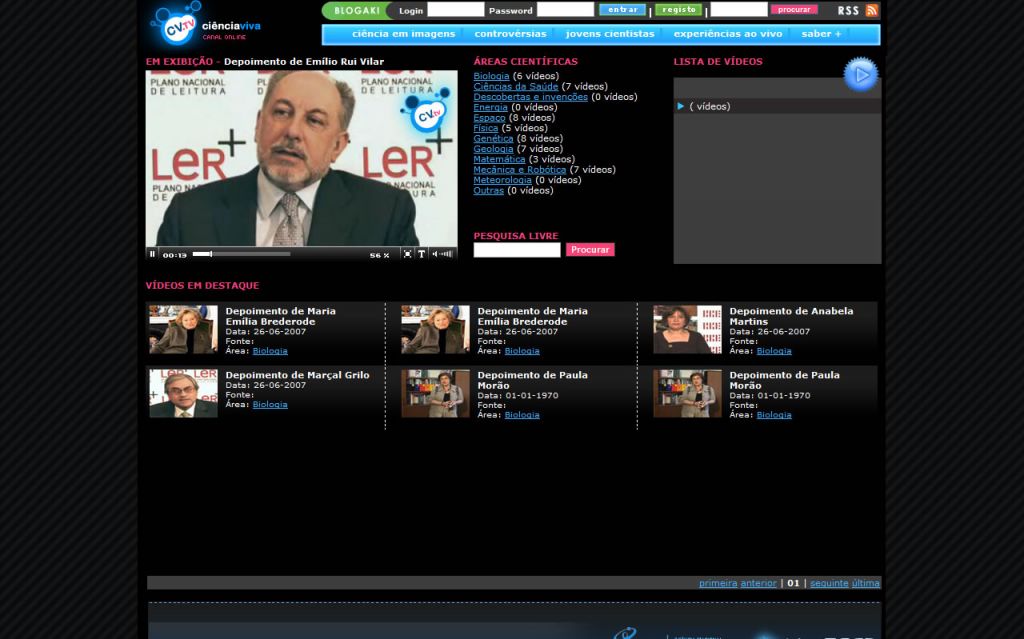Click the 'Procurar' button under Pesquisa Livre

pos(590,250)
